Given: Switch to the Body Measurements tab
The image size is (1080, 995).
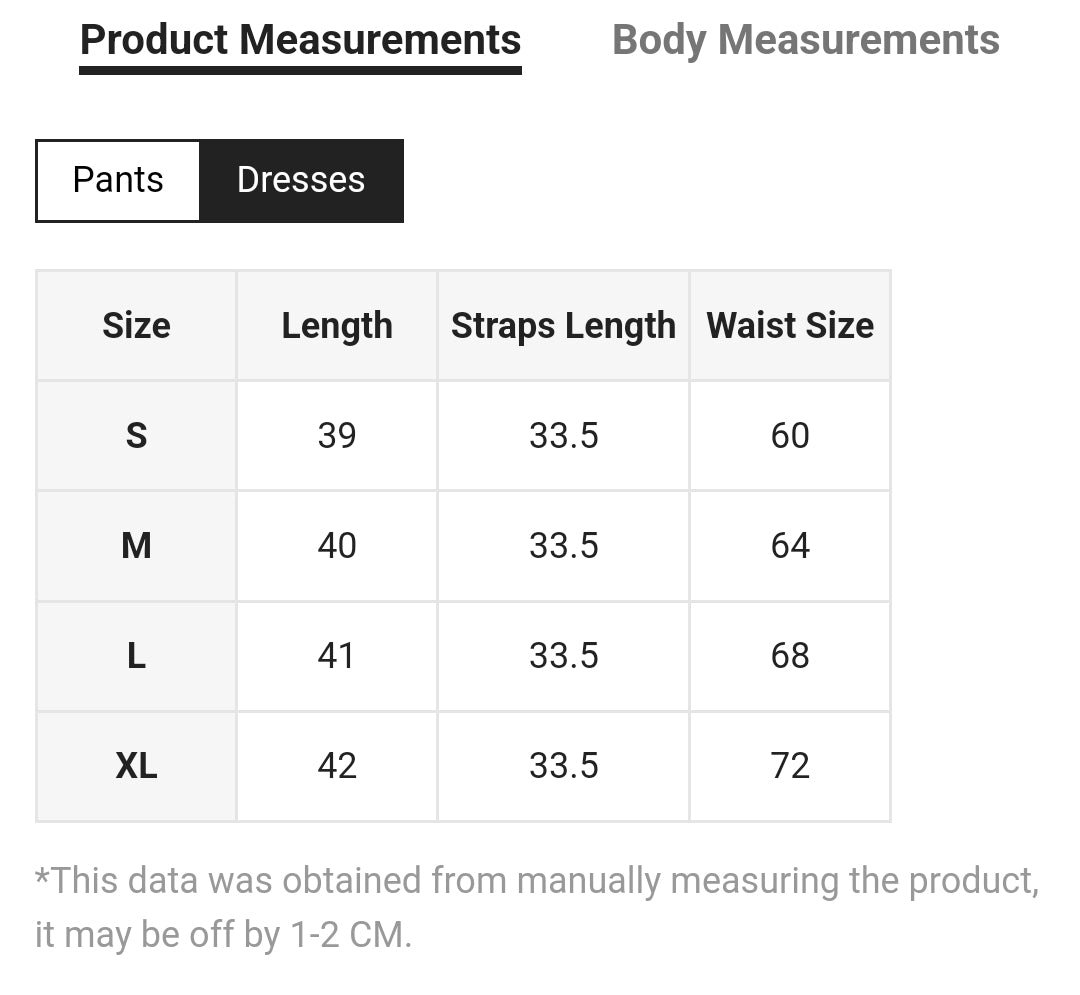Looking at the screenshot, I should (x=805, y=41).
